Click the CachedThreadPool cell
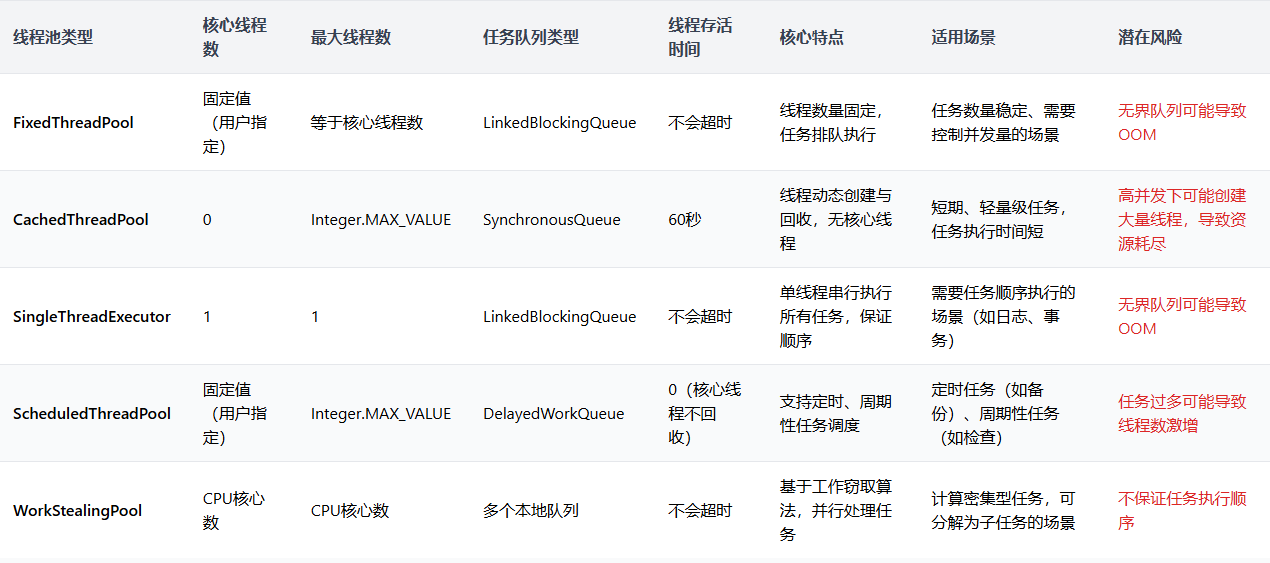1270x563 pixels. pyautogui.click(x=80, y=219)
